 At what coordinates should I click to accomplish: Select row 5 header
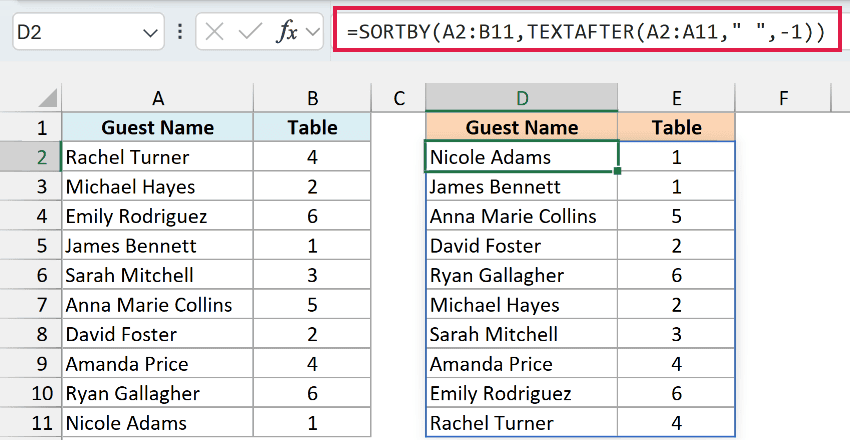click(x=31, y=246)
